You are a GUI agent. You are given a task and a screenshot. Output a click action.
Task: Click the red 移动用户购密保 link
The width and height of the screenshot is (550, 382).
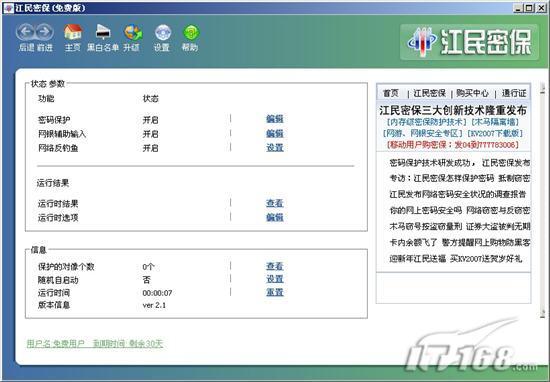tap(452, 145)
